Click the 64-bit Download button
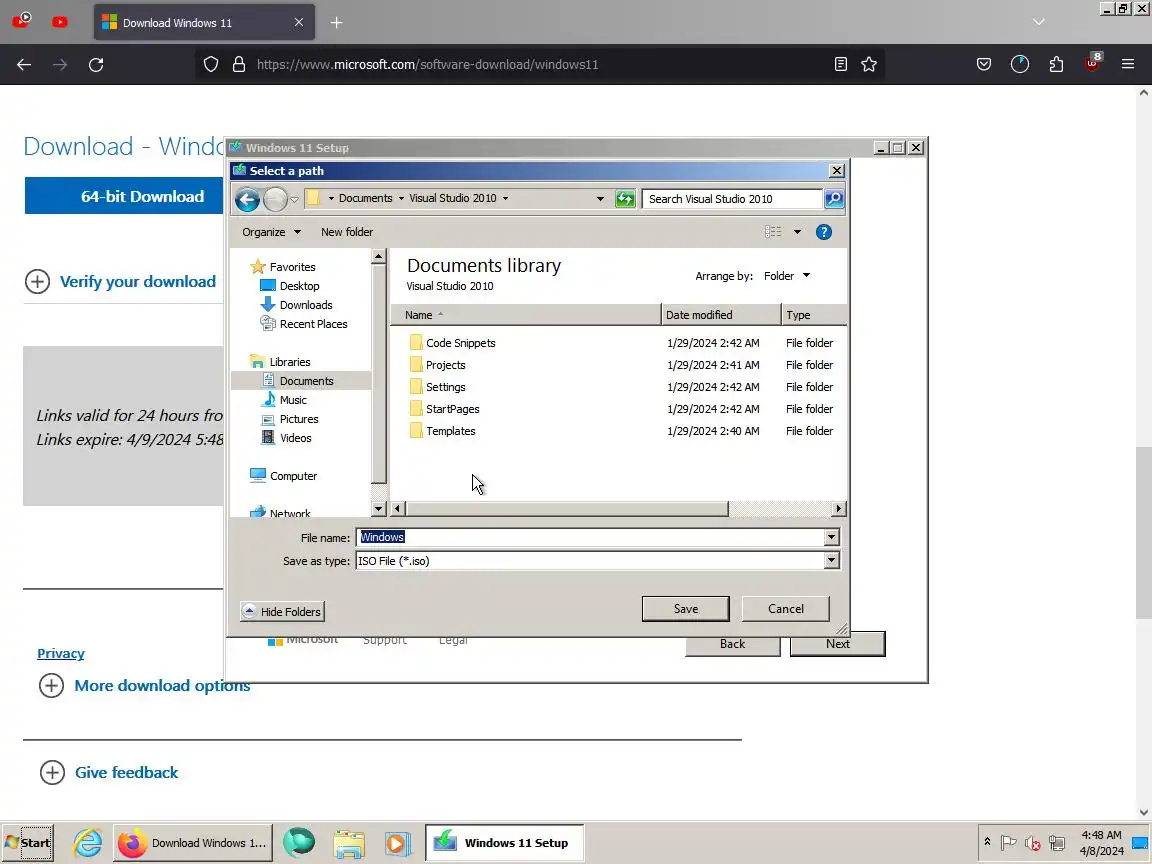The width and height of the screenshot is (1152, 864). 123,196
